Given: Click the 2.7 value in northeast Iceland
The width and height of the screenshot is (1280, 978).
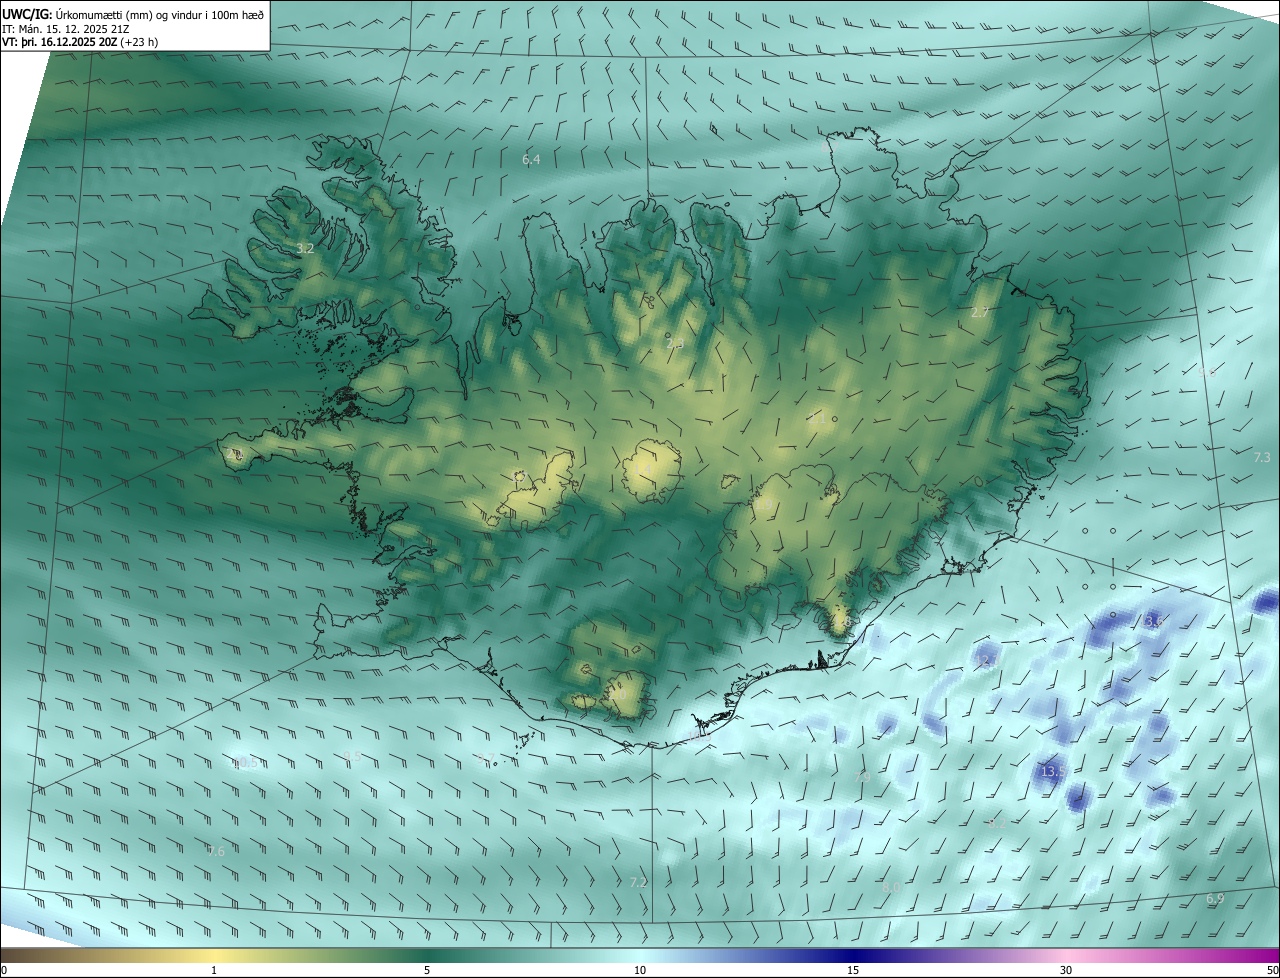Looking at the screenshot, I should (980, 313).
